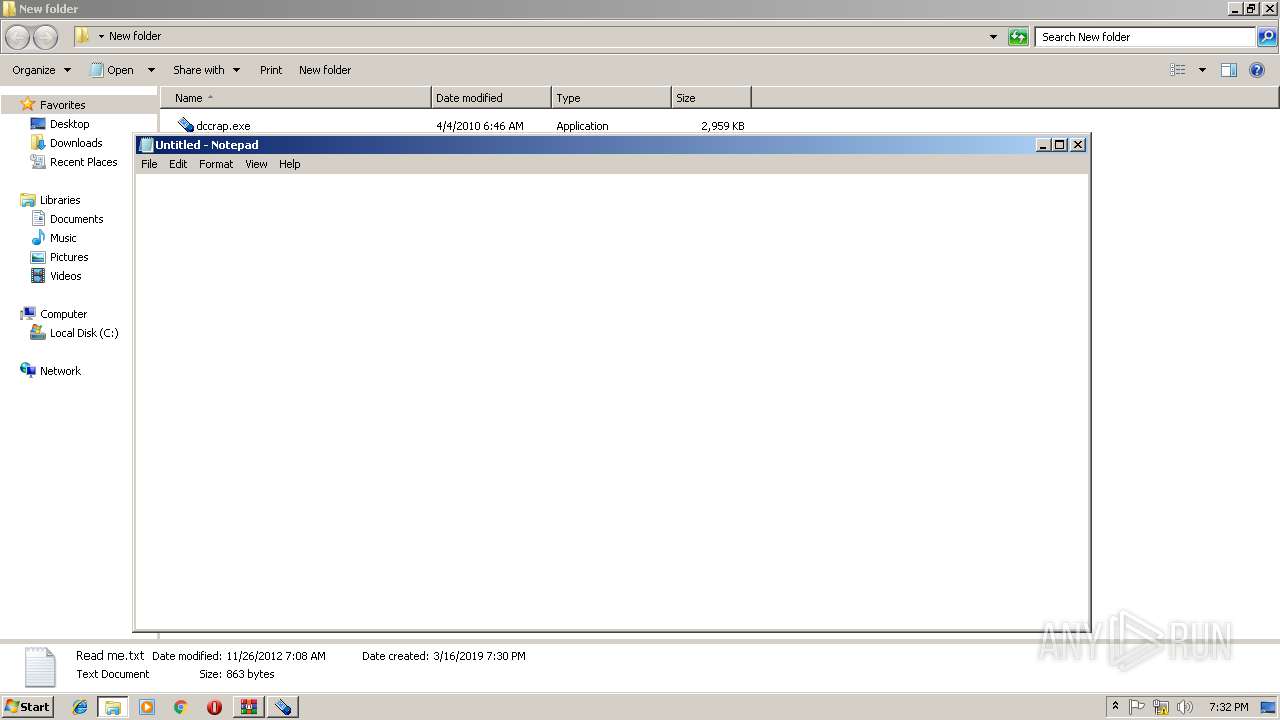Open Opera browser from the taskbar
Image resolution: width=1280 pixels, height=720 pixels.
[214, 707]
